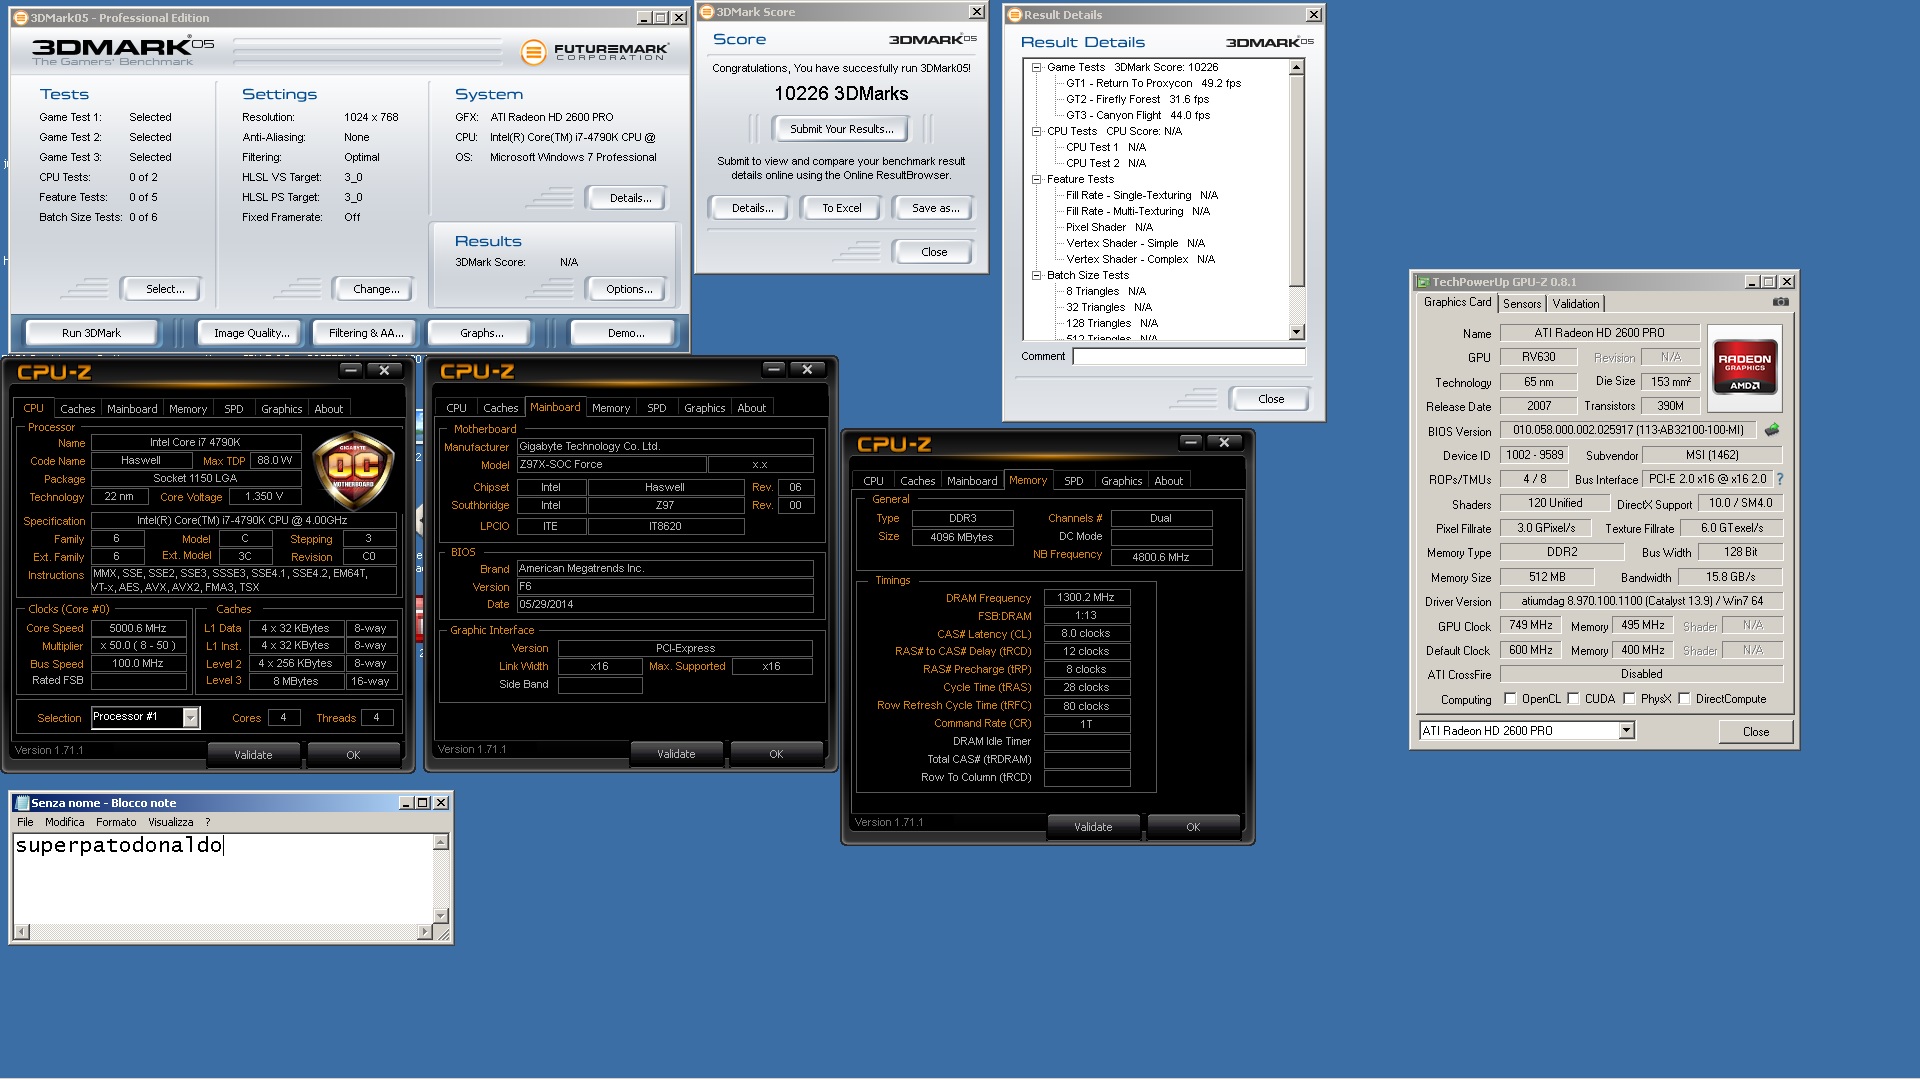Collapse the Feature Tests tree node
This screenshot has width=1920, height=1080.
[1036, 180]
